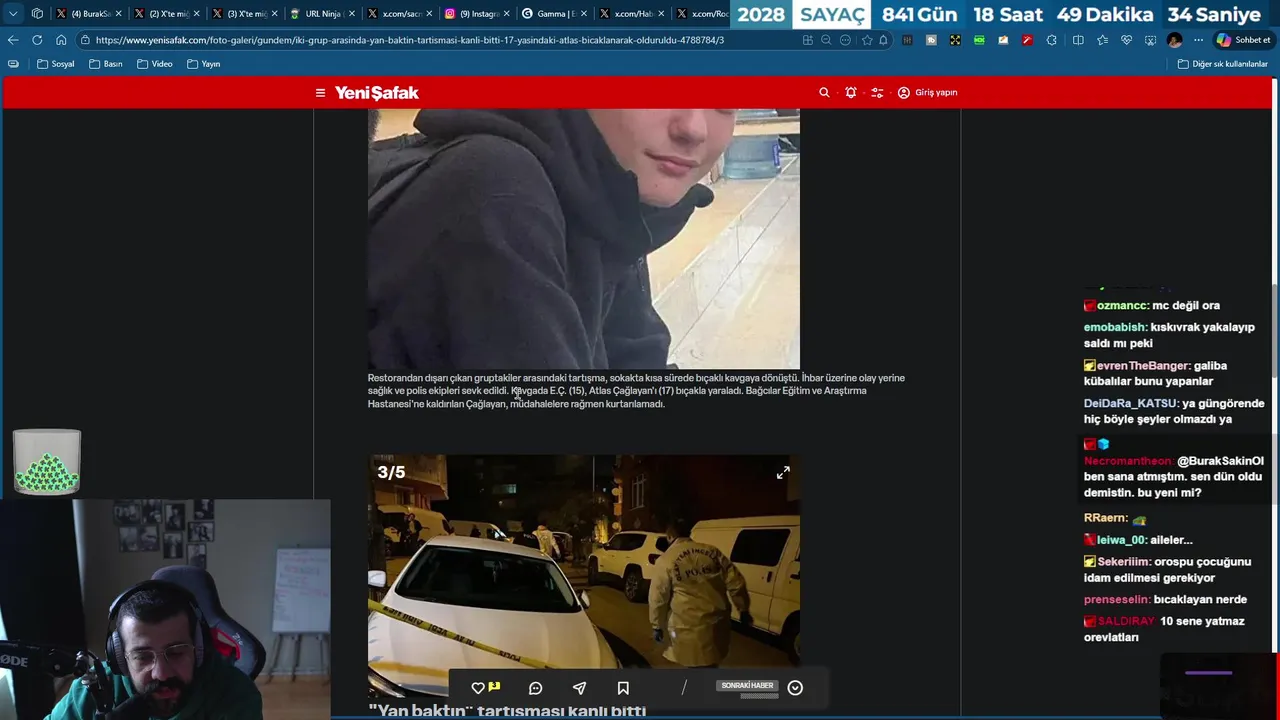
Task: Click the hooded youth photo
Action: point(584,238)
